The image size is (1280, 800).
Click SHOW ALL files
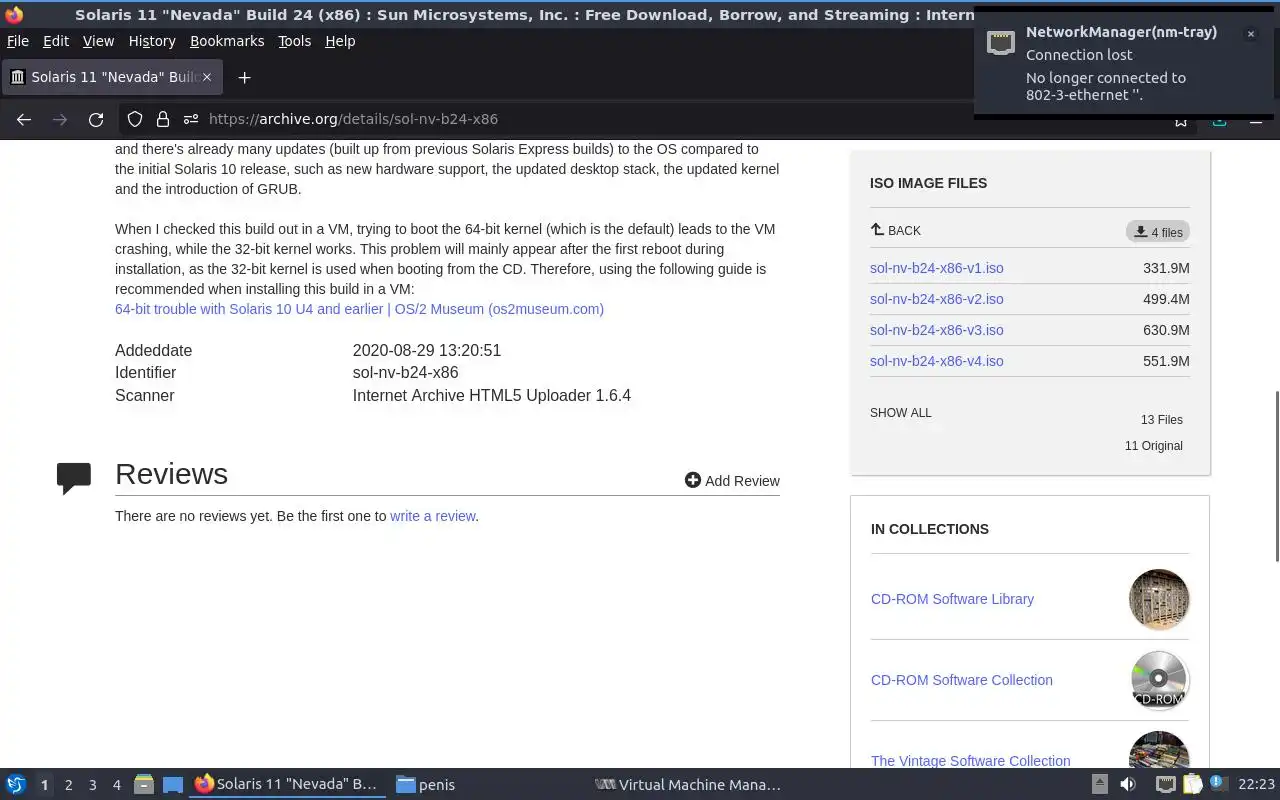point(900,413)
